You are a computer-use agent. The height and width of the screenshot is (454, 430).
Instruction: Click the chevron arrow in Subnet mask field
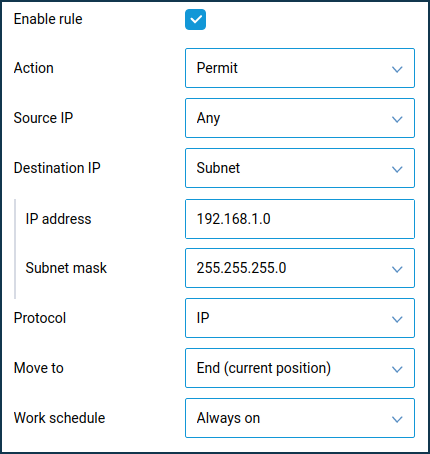[397, 269]
